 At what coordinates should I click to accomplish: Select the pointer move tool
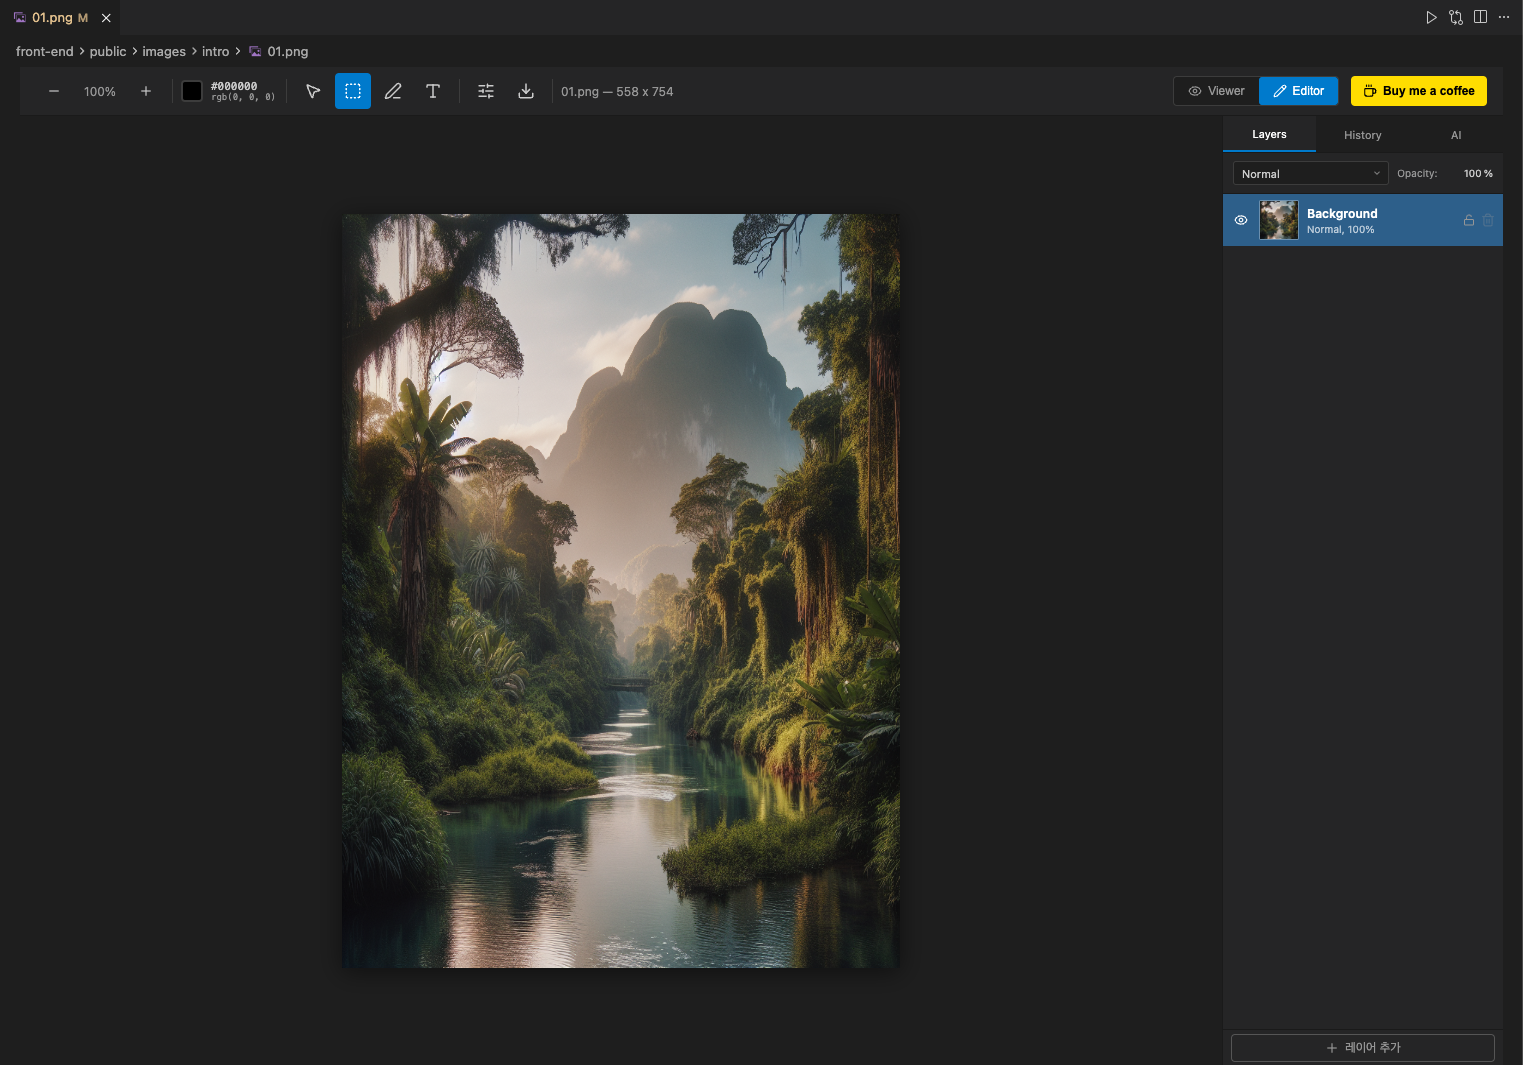pyautogui.click(x=313, y=91)
